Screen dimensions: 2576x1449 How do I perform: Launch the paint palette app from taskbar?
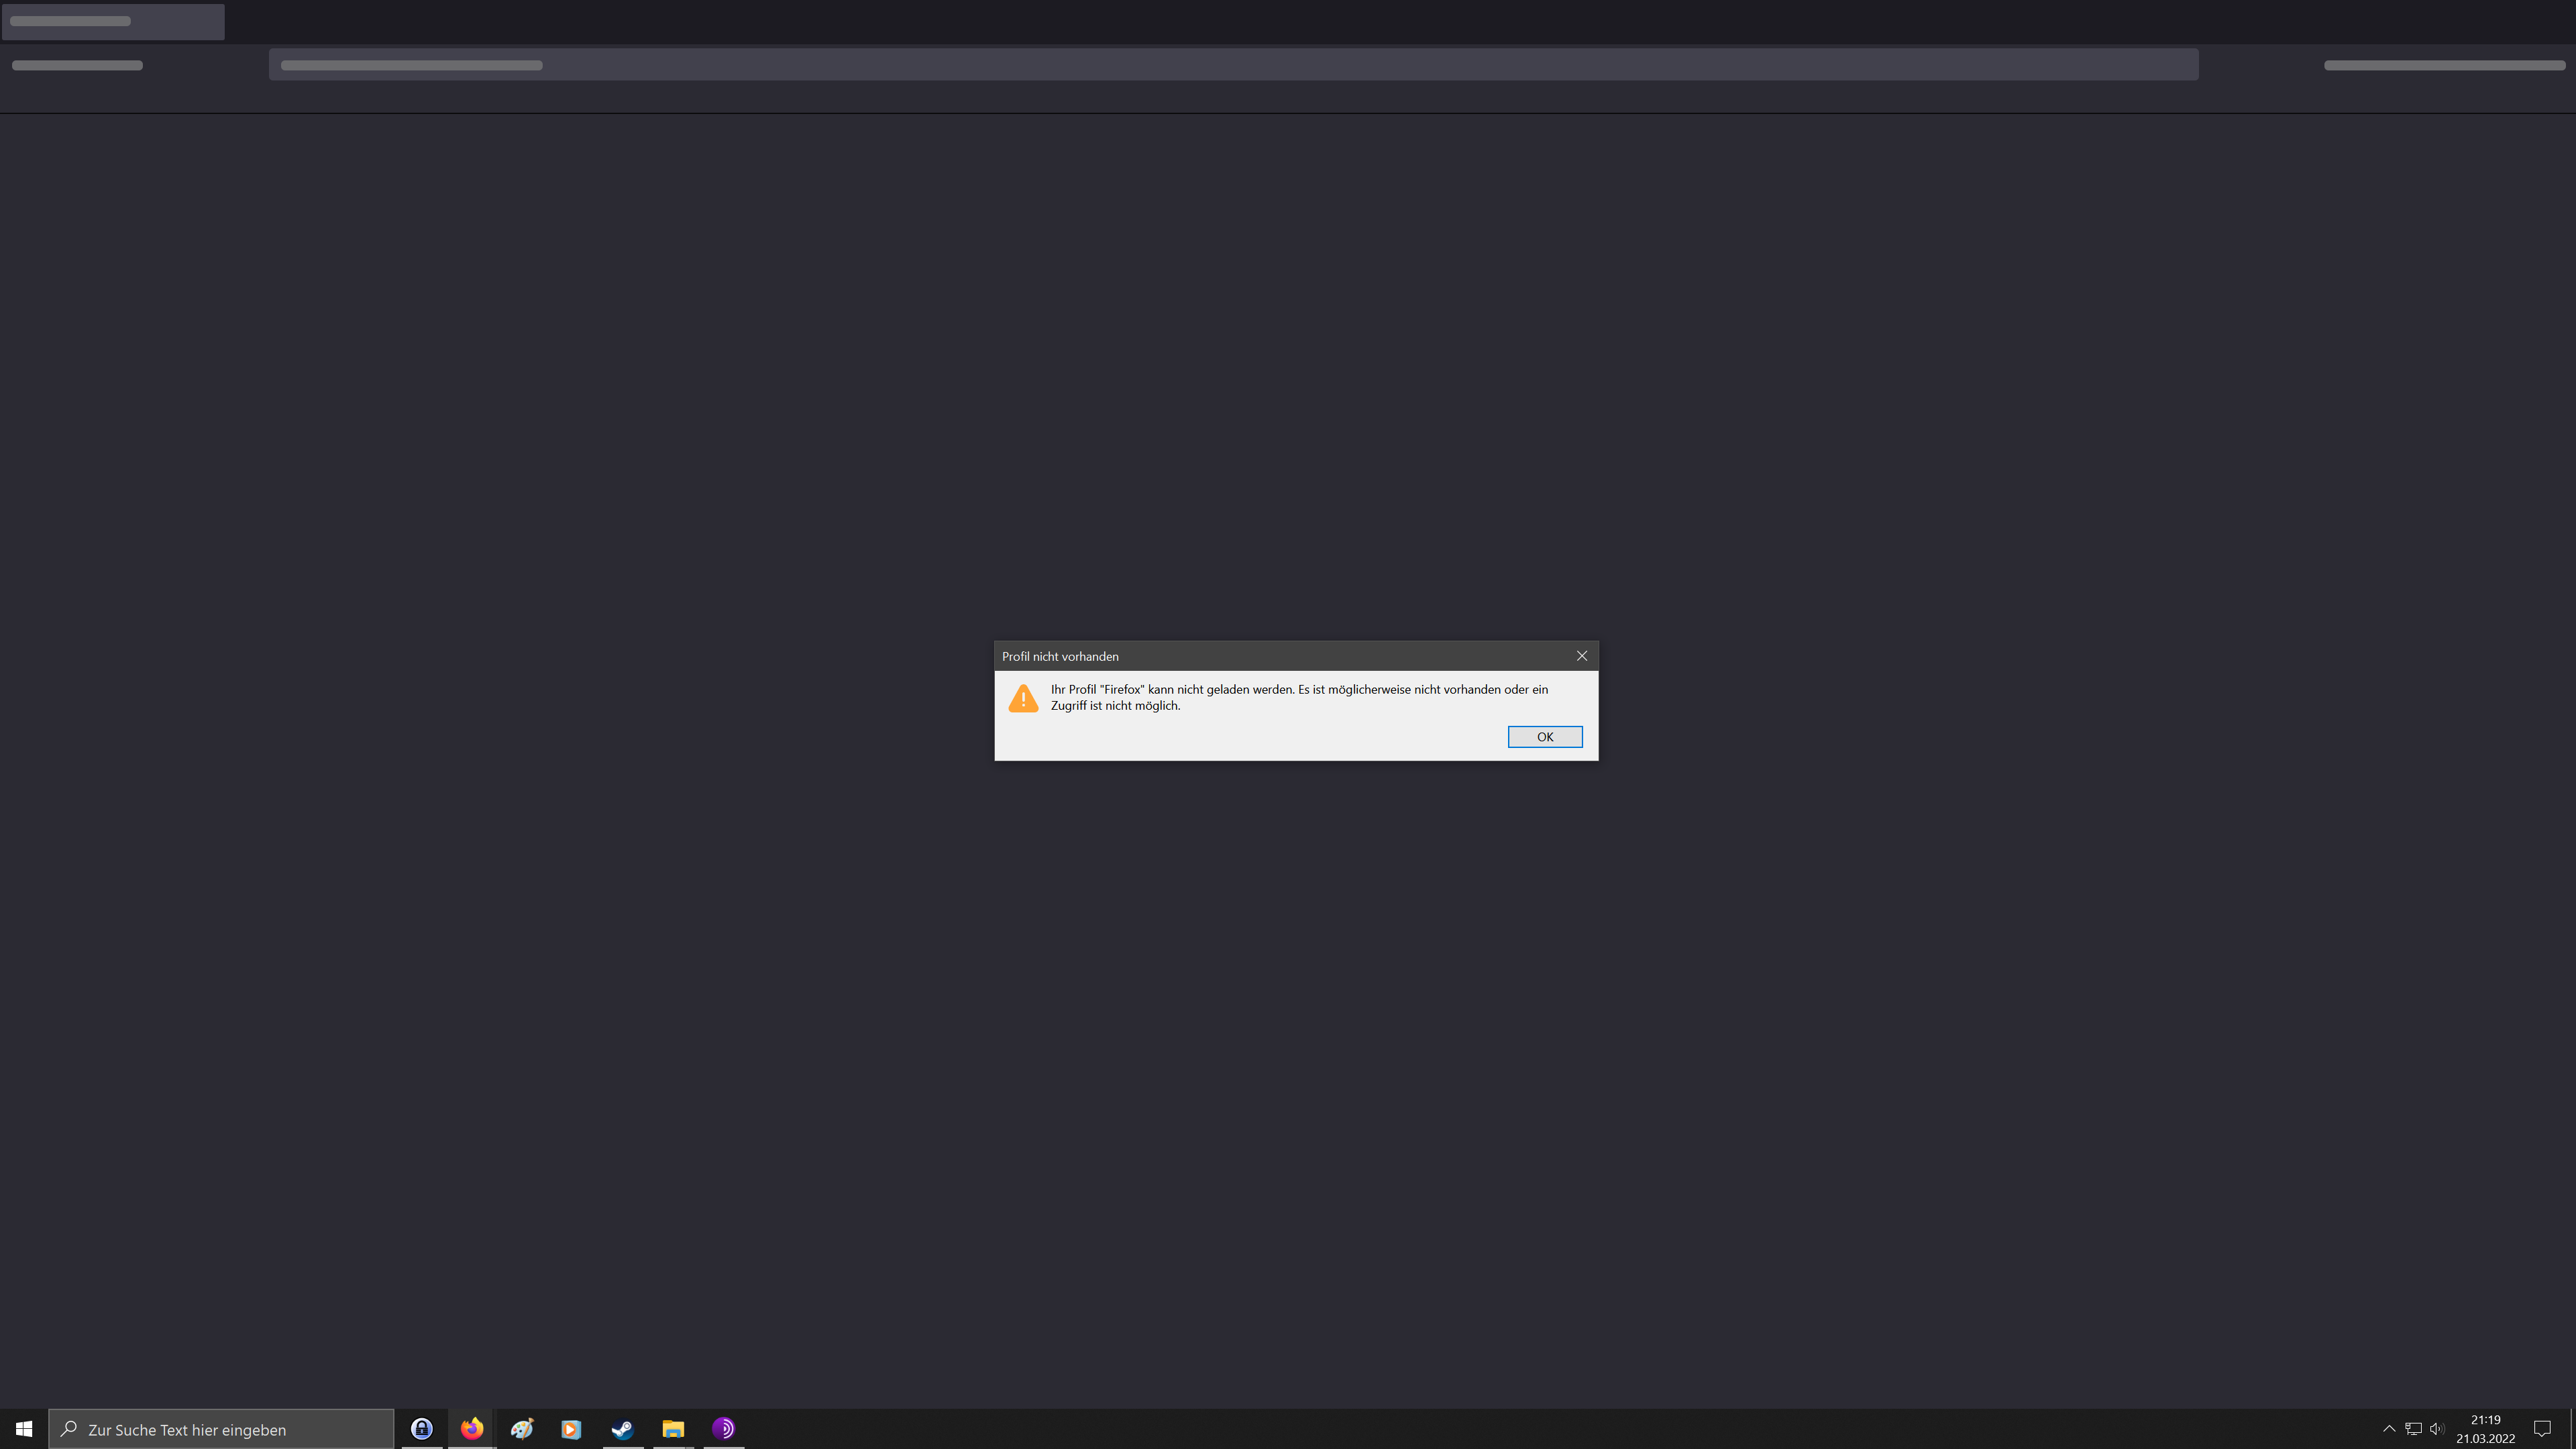tap(522, 1429)
